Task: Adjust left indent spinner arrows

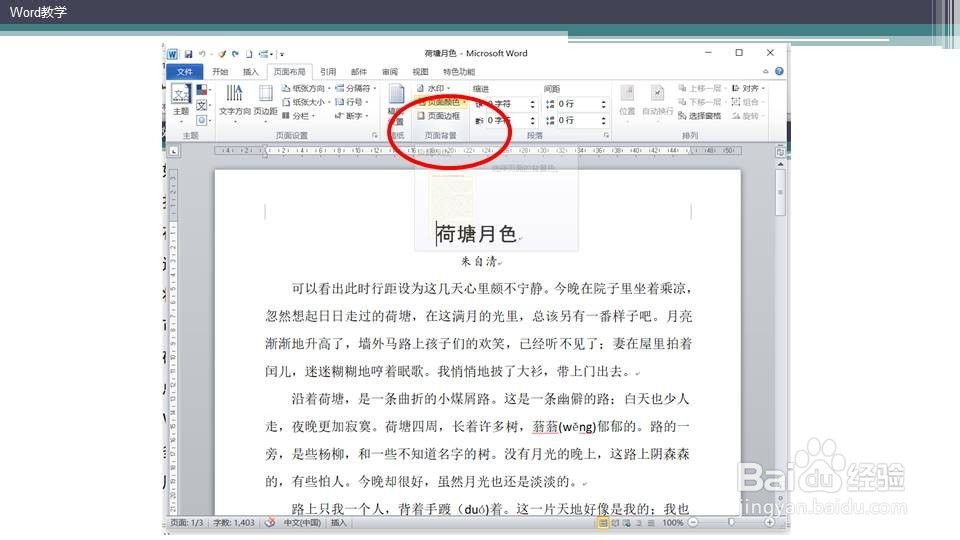Action: tap(533, 104)
